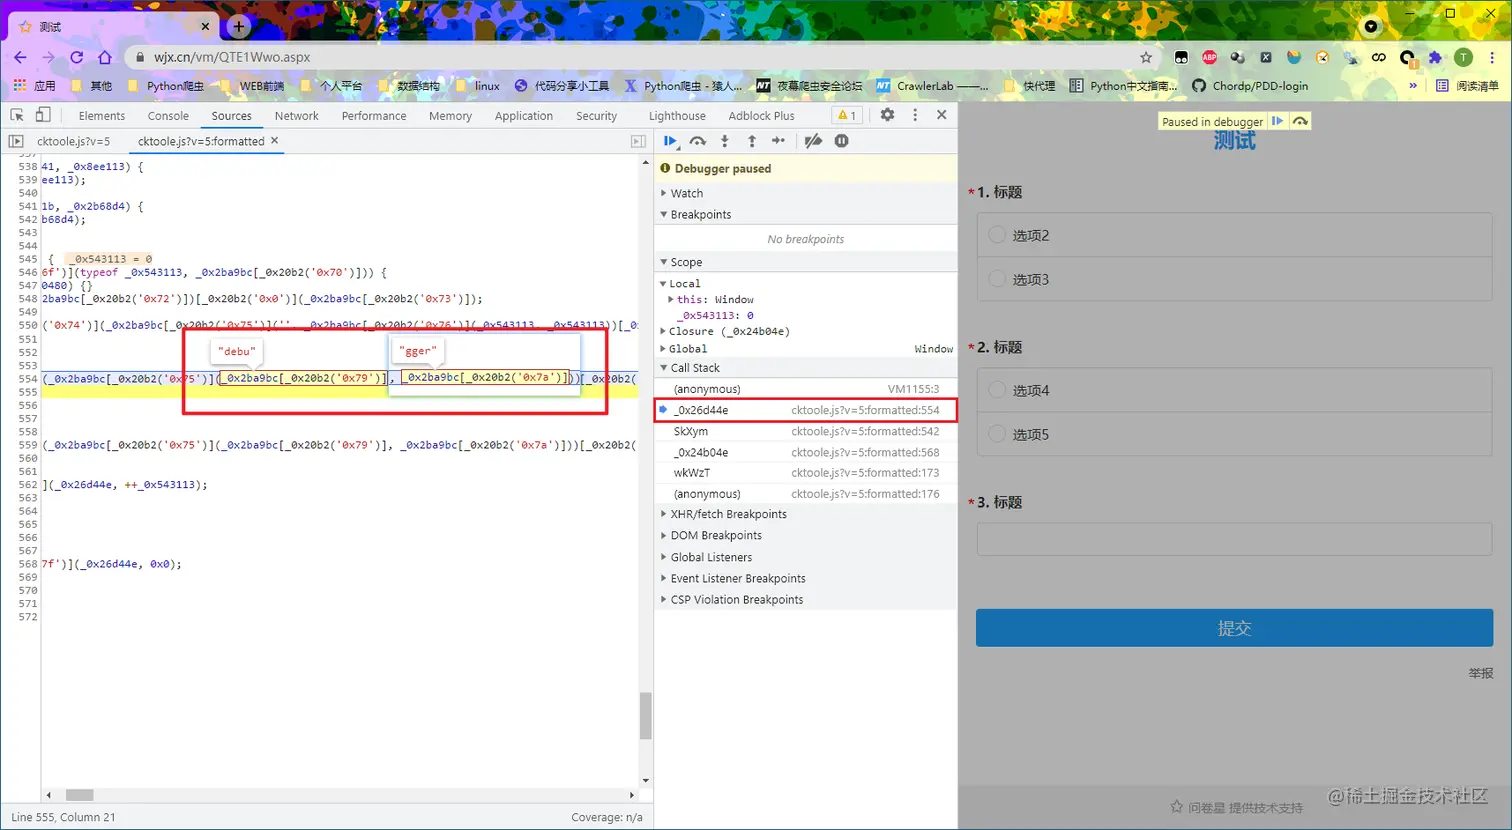Open the Application tab
The width and height of the screenshot is (1512, 830).
[523, 116]
